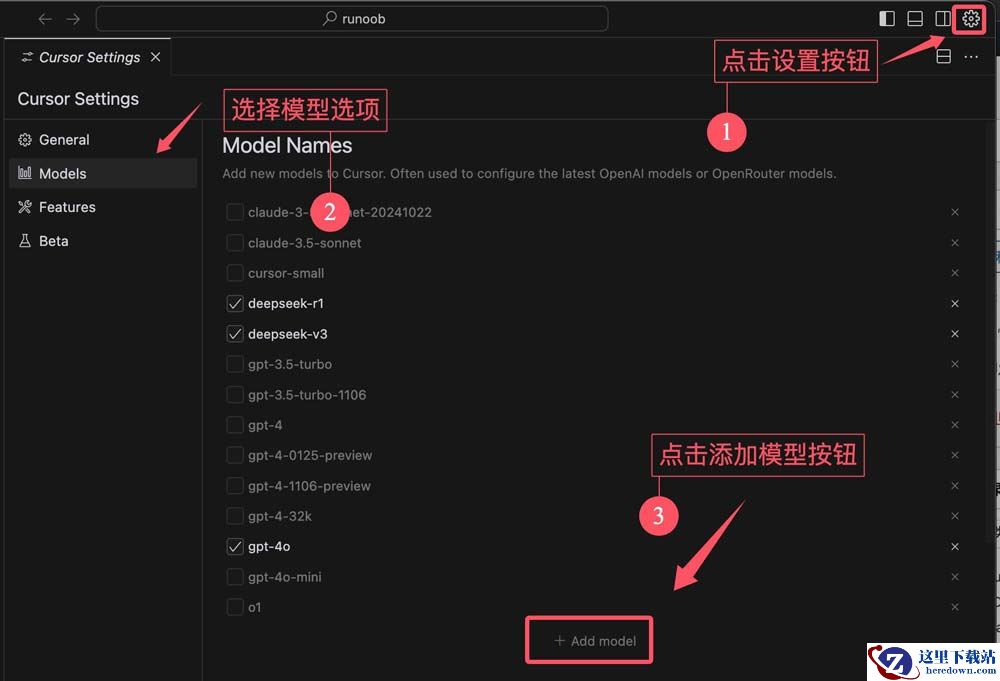Remove the claude-3.5-sonnet model

tap(955, 242)
